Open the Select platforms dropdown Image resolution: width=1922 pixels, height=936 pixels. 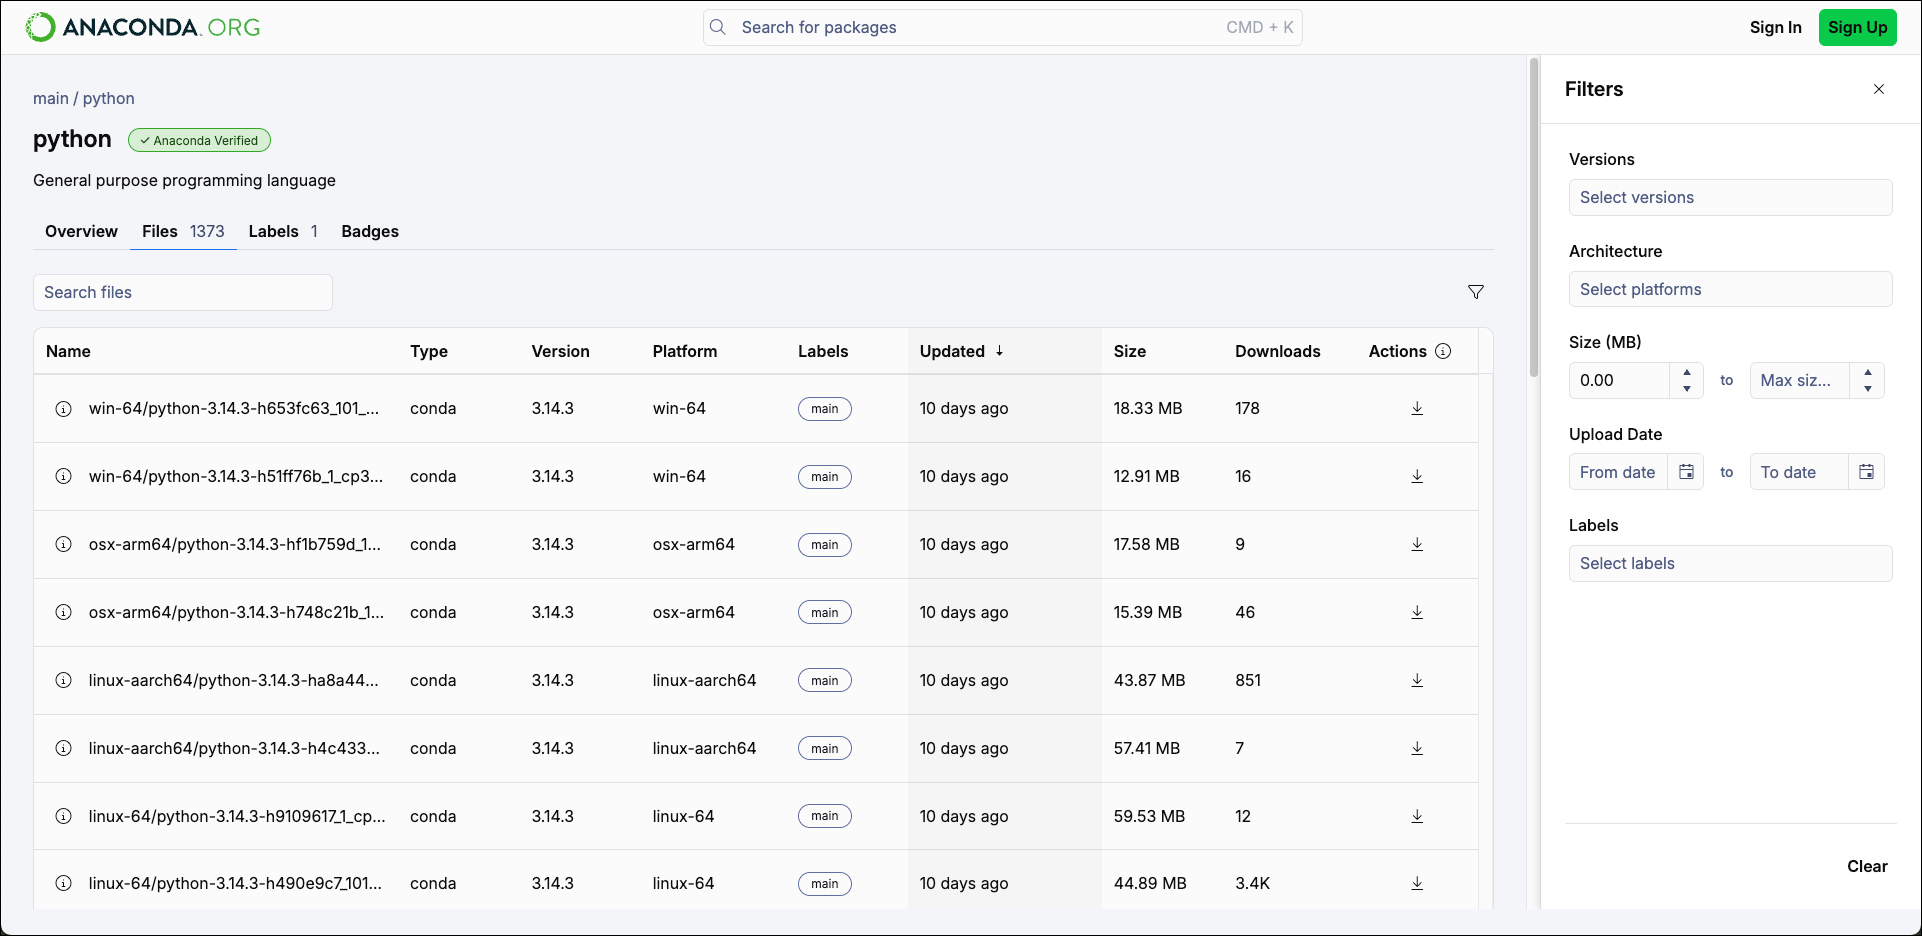click(1730, 289)
